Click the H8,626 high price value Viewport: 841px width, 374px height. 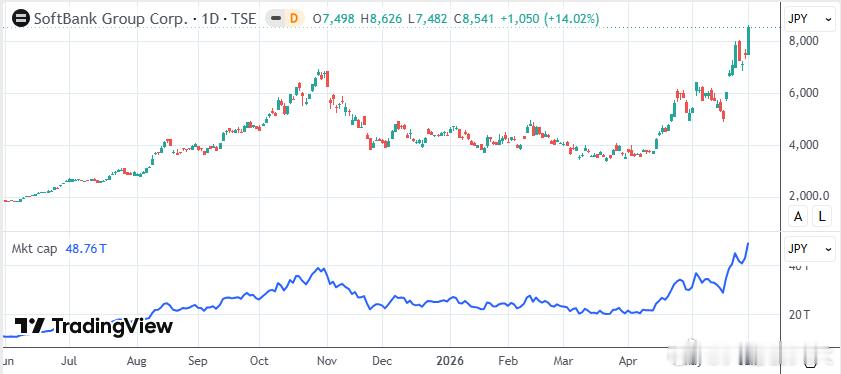coord(382,19)
